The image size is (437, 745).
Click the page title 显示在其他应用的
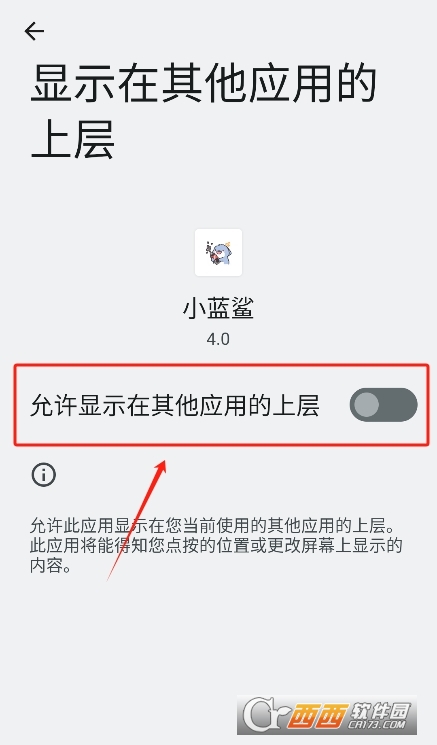pos(204,84)
